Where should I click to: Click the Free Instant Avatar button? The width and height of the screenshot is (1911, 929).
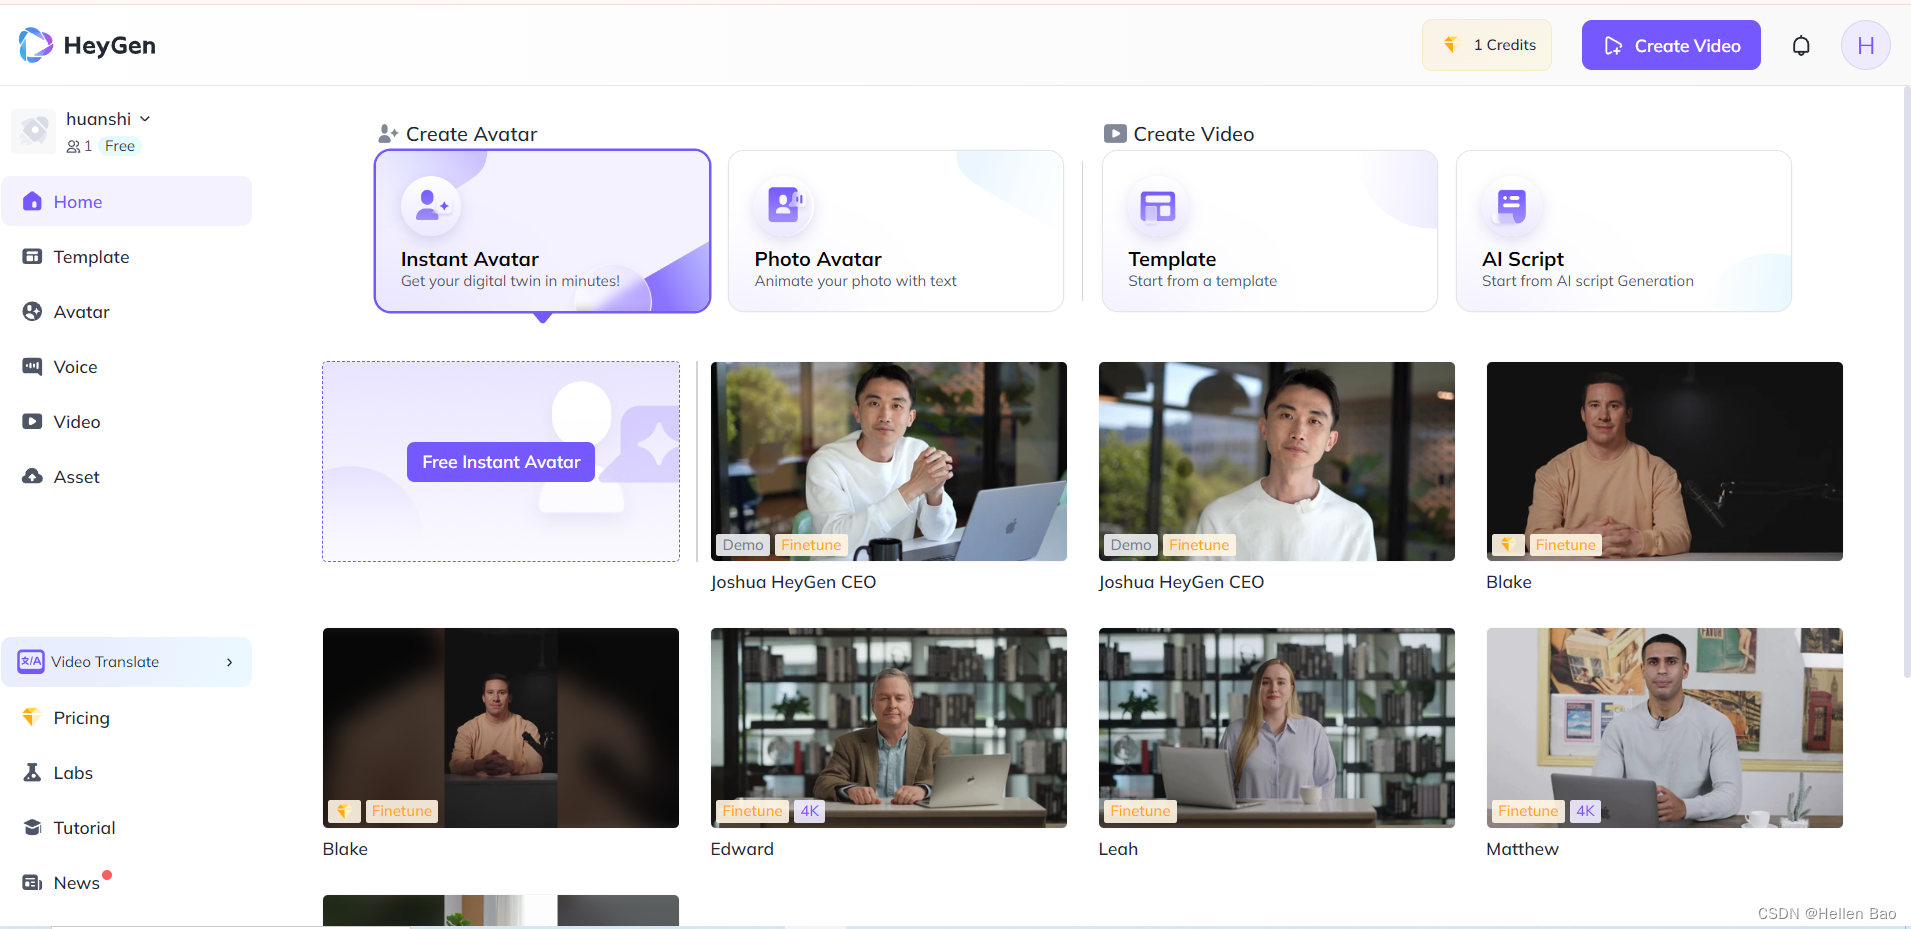(x=501, y=462)
